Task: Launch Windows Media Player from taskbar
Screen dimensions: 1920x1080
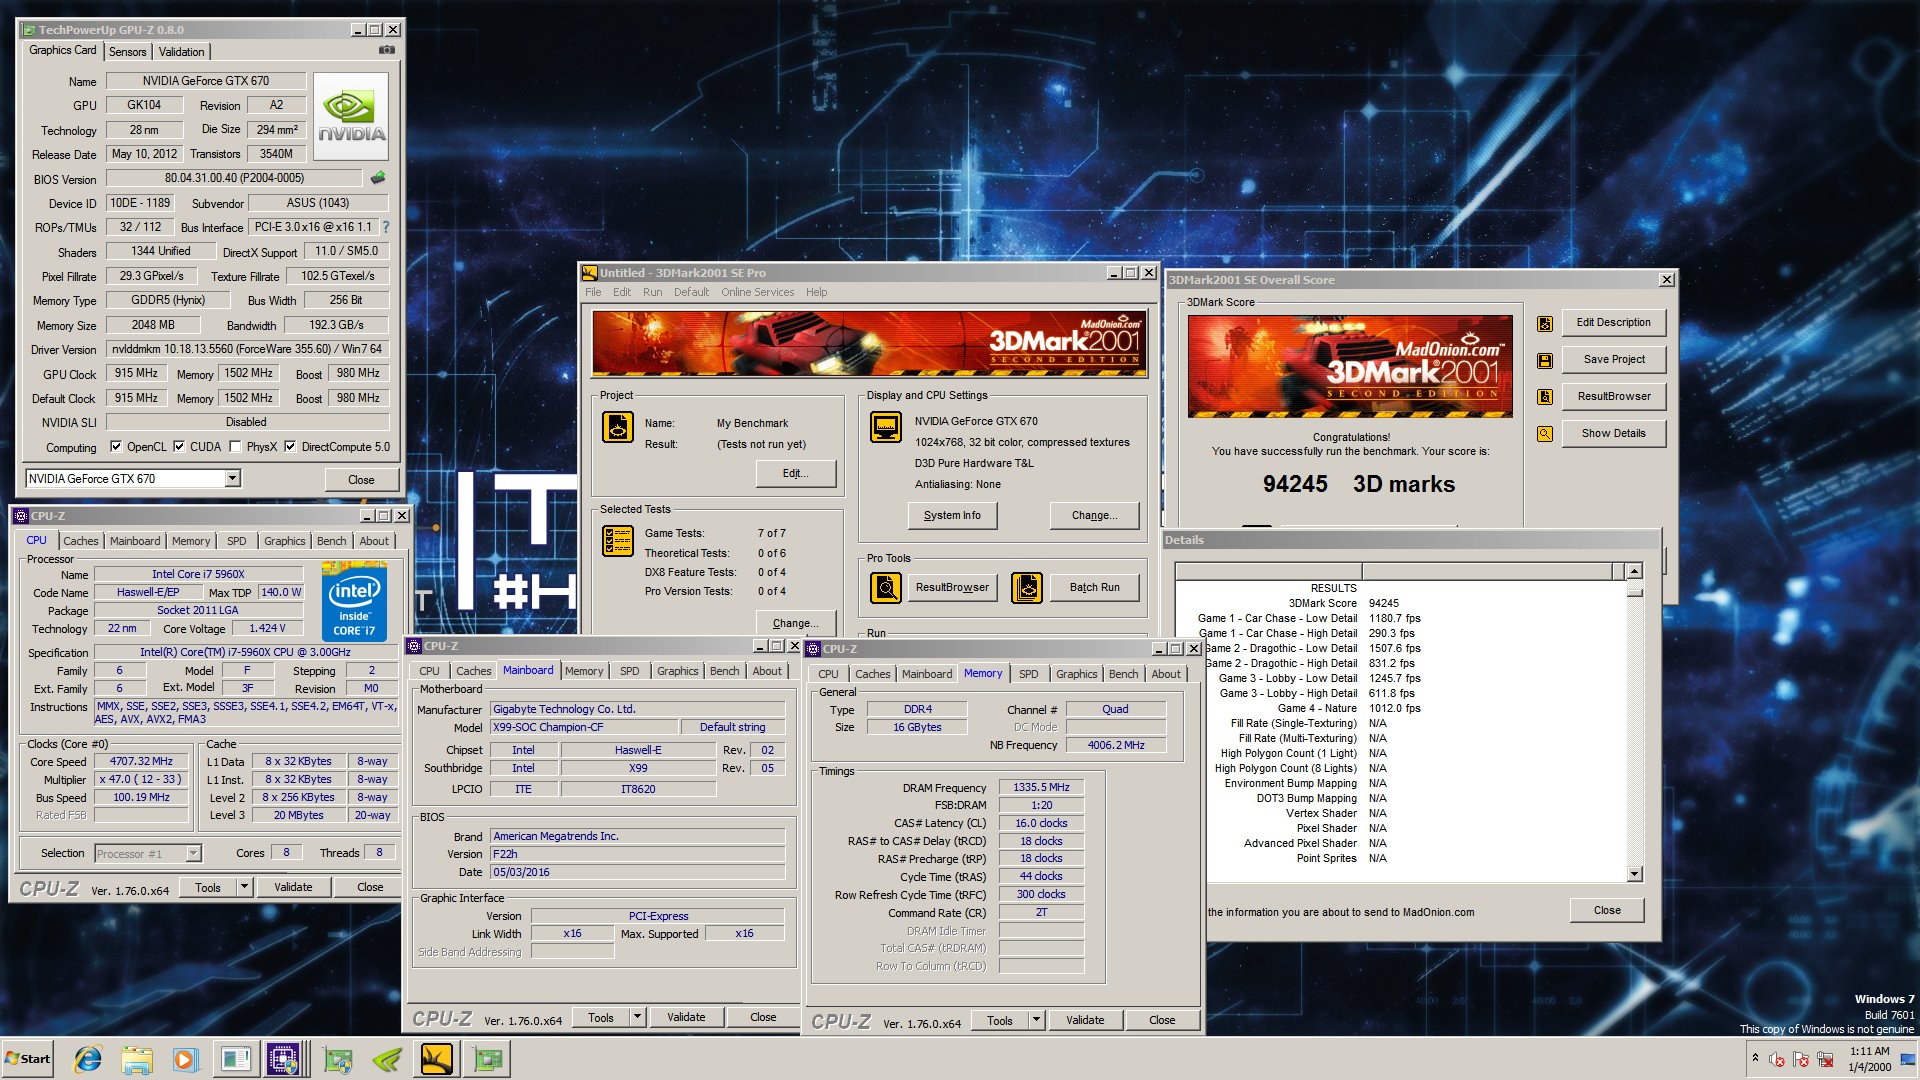Action: [x=185, y=1059]
